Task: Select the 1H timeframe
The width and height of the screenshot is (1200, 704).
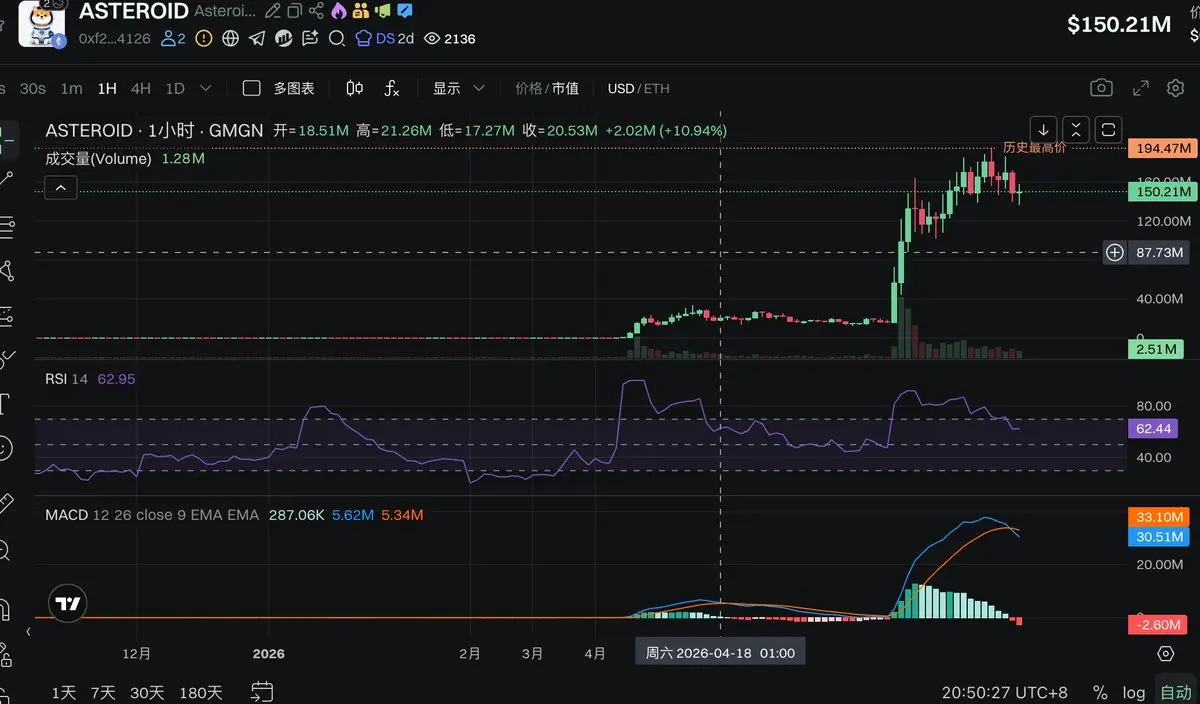Action: click(107, 88)
